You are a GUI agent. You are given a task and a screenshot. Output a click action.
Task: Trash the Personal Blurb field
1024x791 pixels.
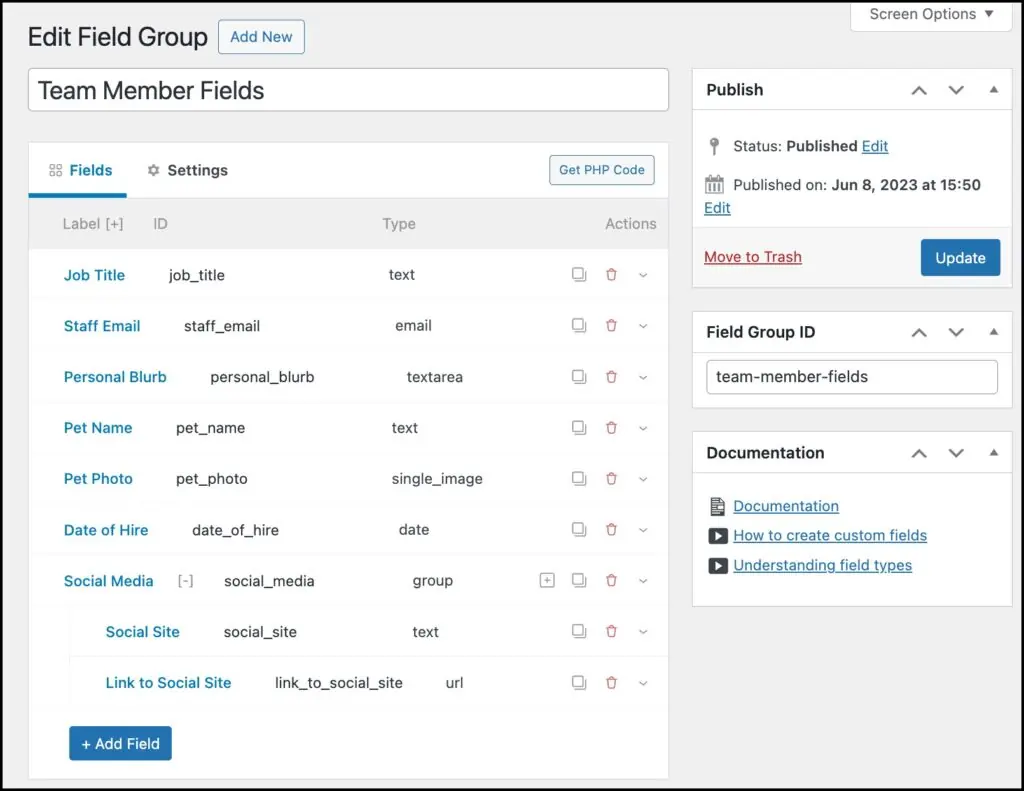[x=611, y=377]
